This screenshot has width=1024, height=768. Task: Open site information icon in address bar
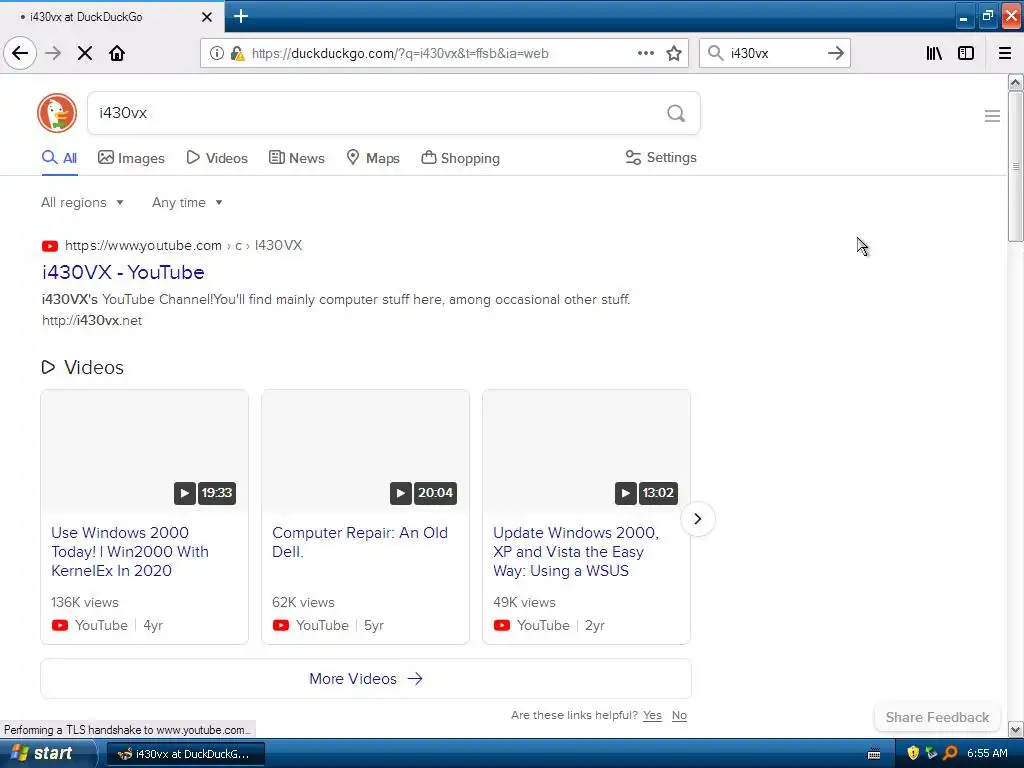(216, 53)
